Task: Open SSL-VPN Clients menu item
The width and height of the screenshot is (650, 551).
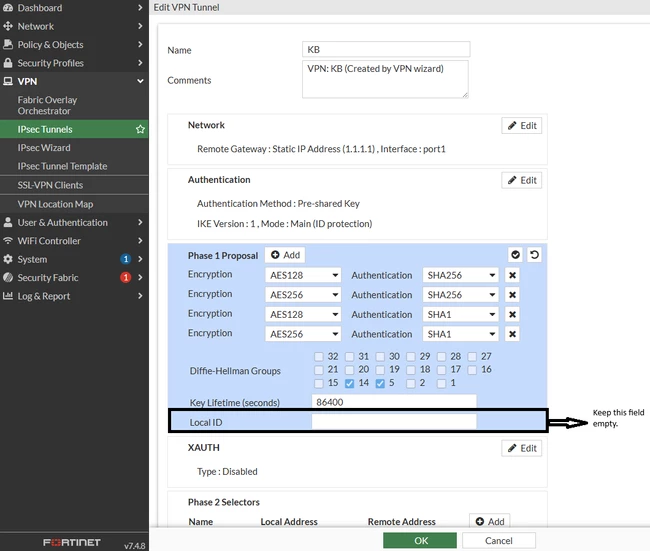Action: [x=74, y=185]
